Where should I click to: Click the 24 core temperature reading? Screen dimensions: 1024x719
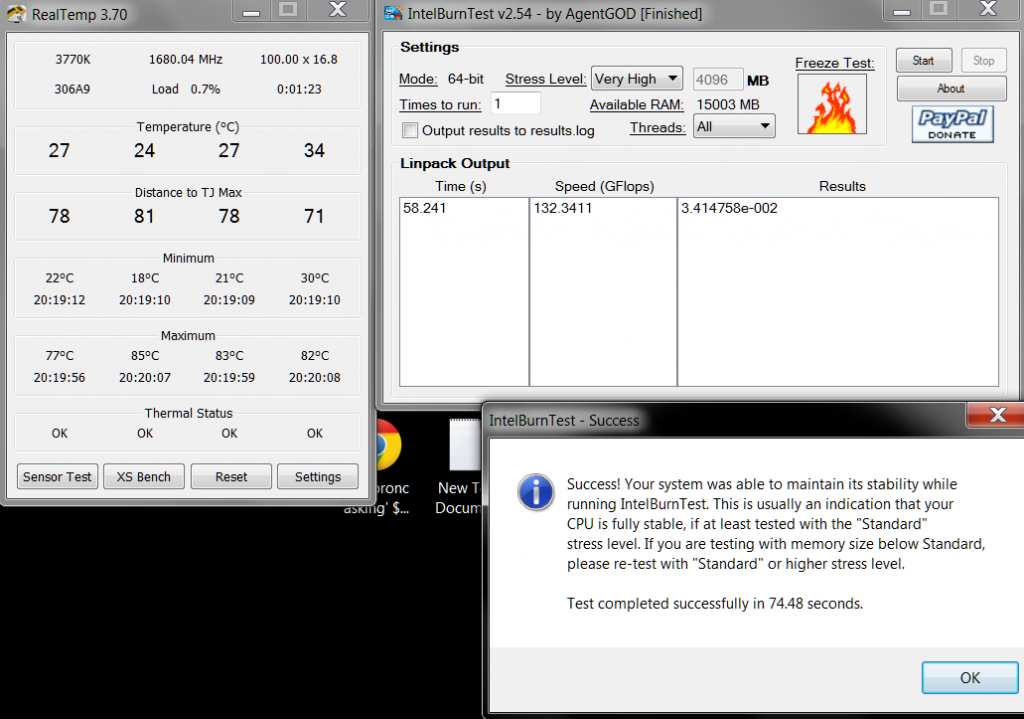(144, 151)
